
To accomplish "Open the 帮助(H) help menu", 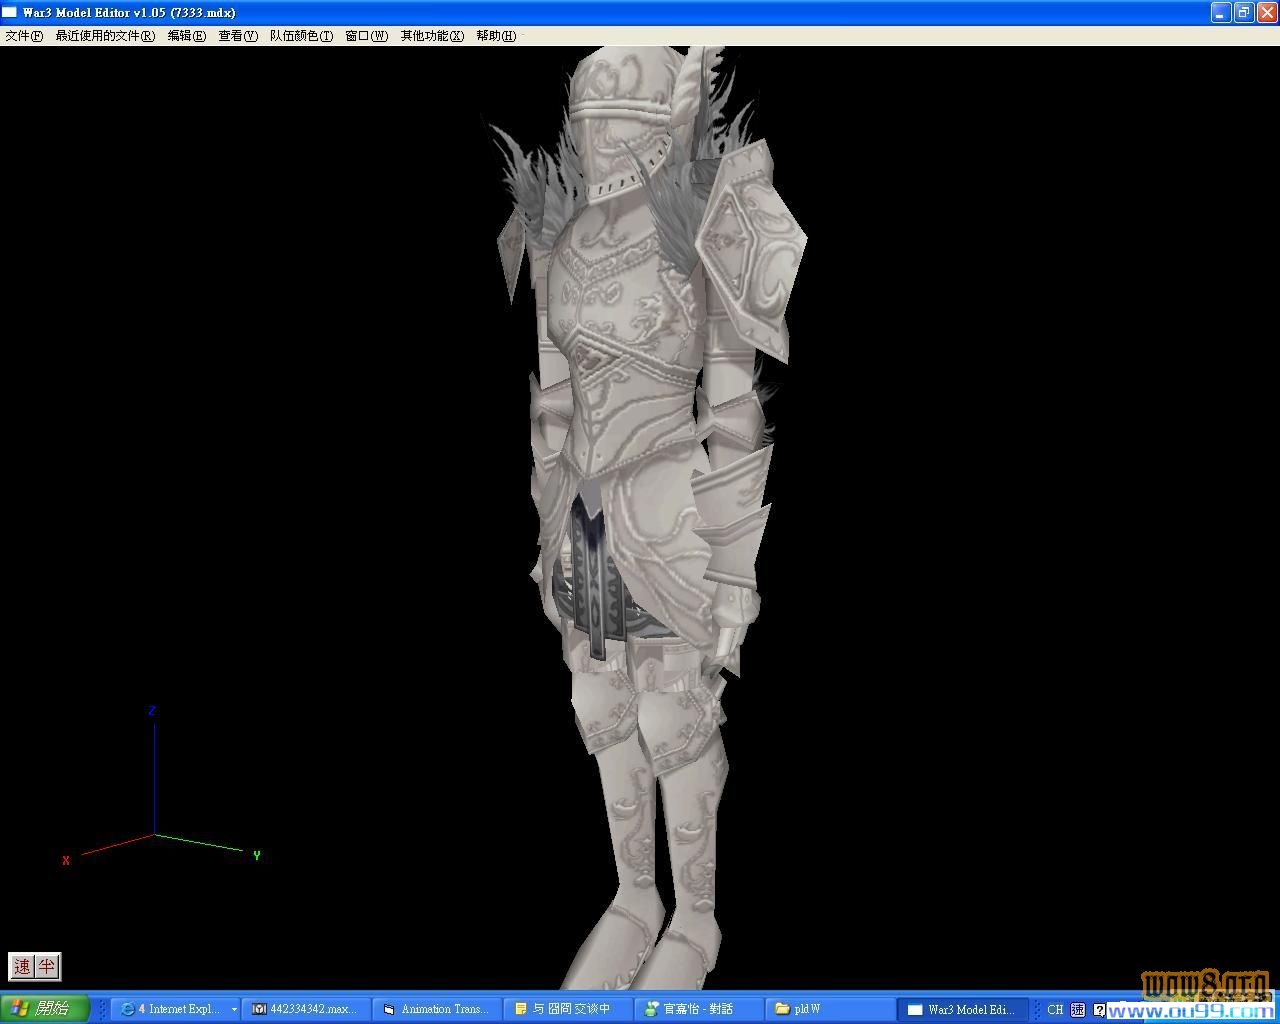I will [x=496, y=36].
